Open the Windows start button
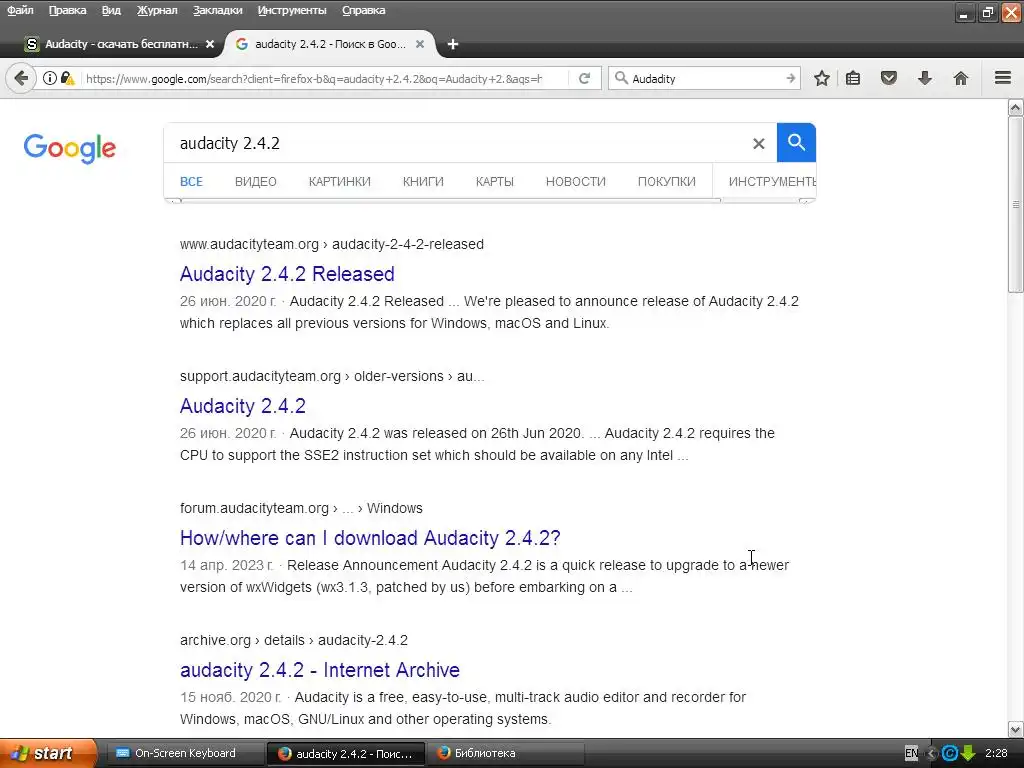 (x=48, y=753)
